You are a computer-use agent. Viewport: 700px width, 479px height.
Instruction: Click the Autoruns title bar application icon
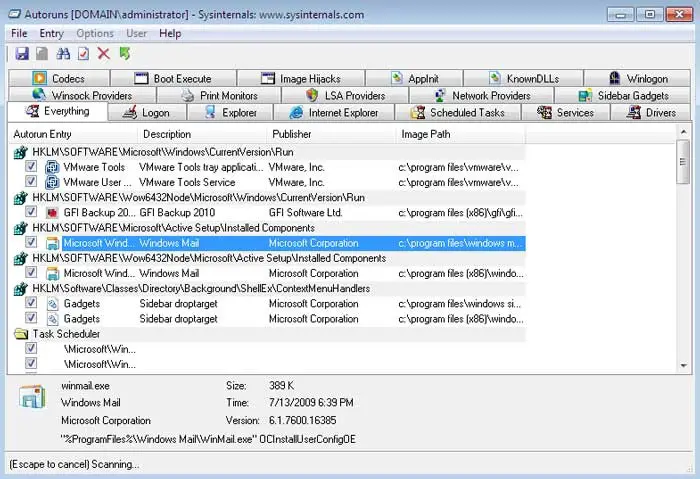[x=14, y=14]
